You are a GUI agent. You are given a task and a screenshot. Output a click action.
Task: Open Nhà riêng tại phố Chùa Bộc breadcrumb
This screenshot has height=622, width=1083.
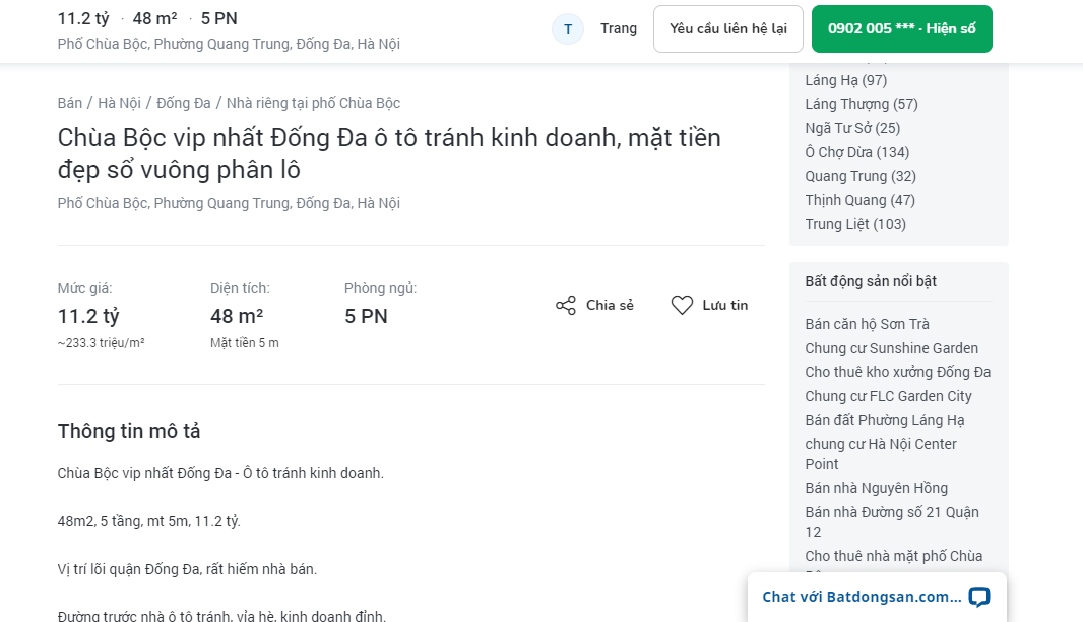pos(313,103)
